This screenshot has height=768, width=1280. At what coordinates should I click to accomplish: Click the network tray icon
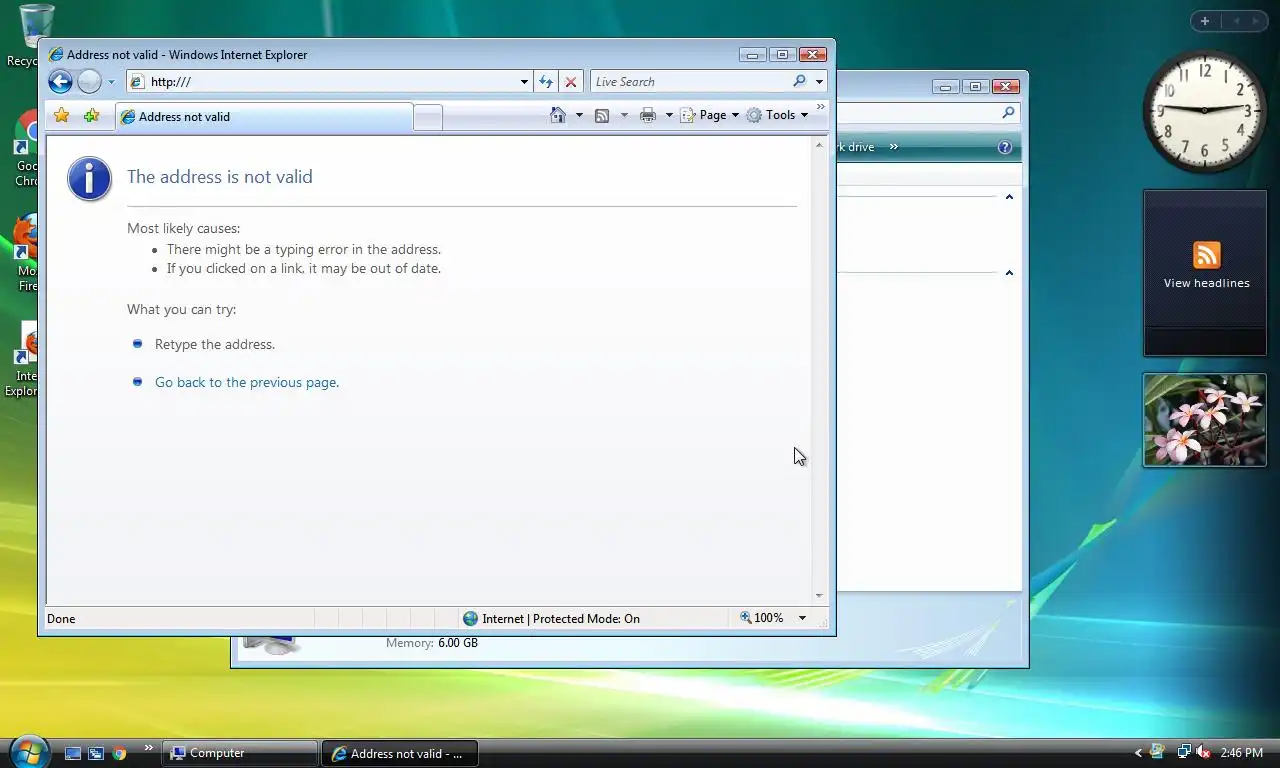click(1184, 752)
